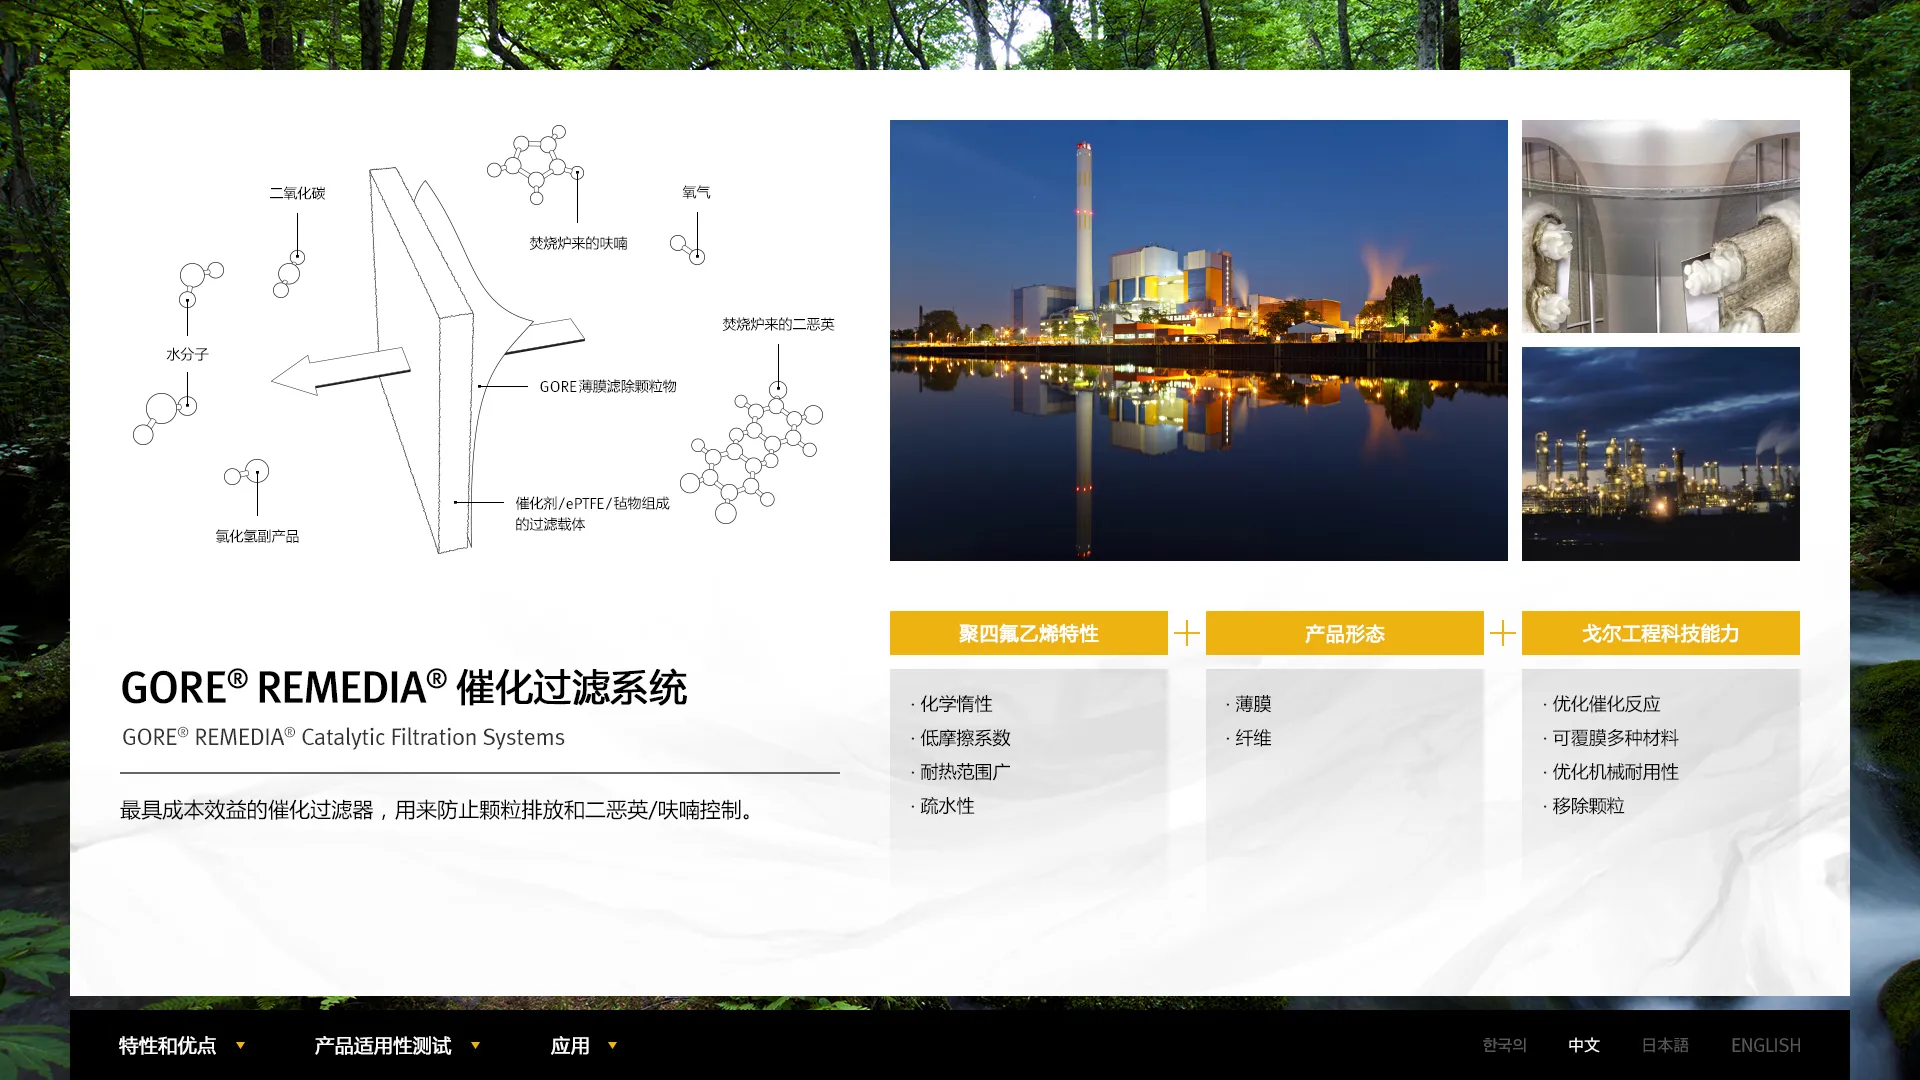Open the filter bag interior thumbnail
This screenshot has height=1080, width=1920.
point(1660,226)
